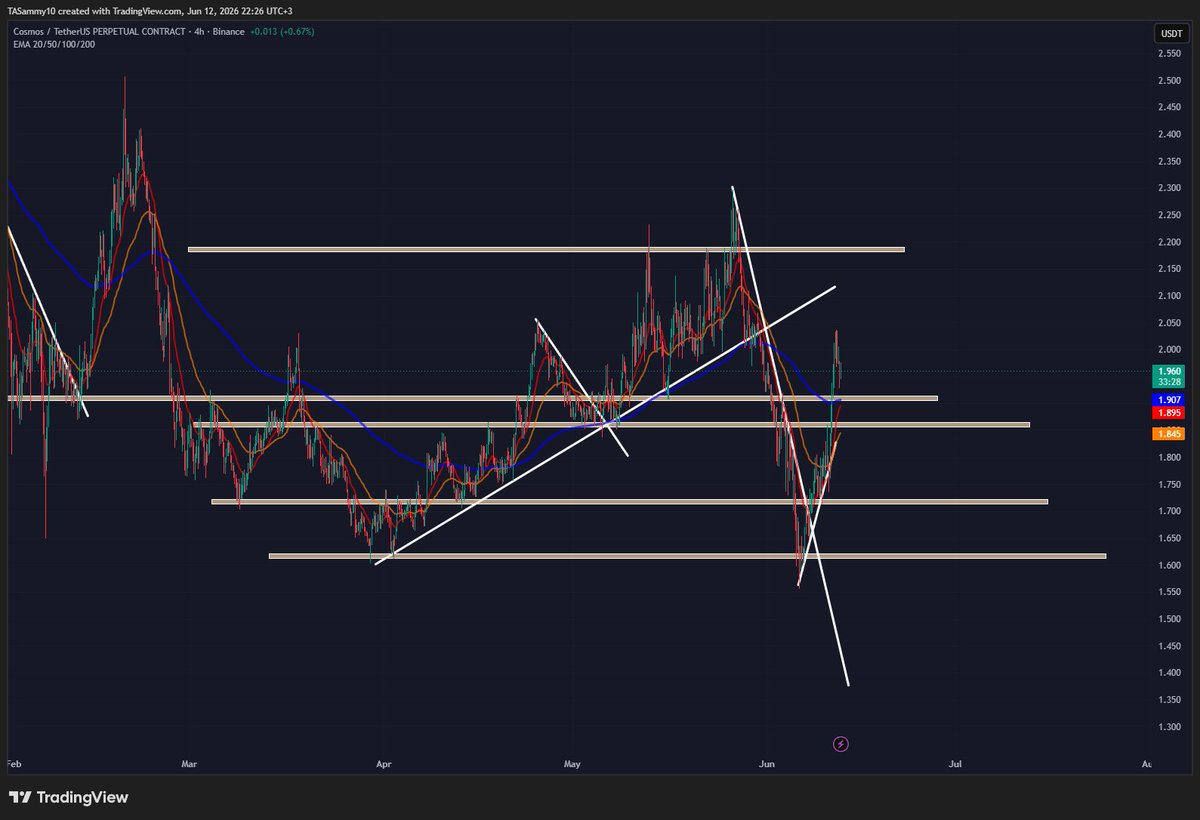
Task: Click the 2.300 price axis label
Action: pyautogui.click(x=1170, y=188)
